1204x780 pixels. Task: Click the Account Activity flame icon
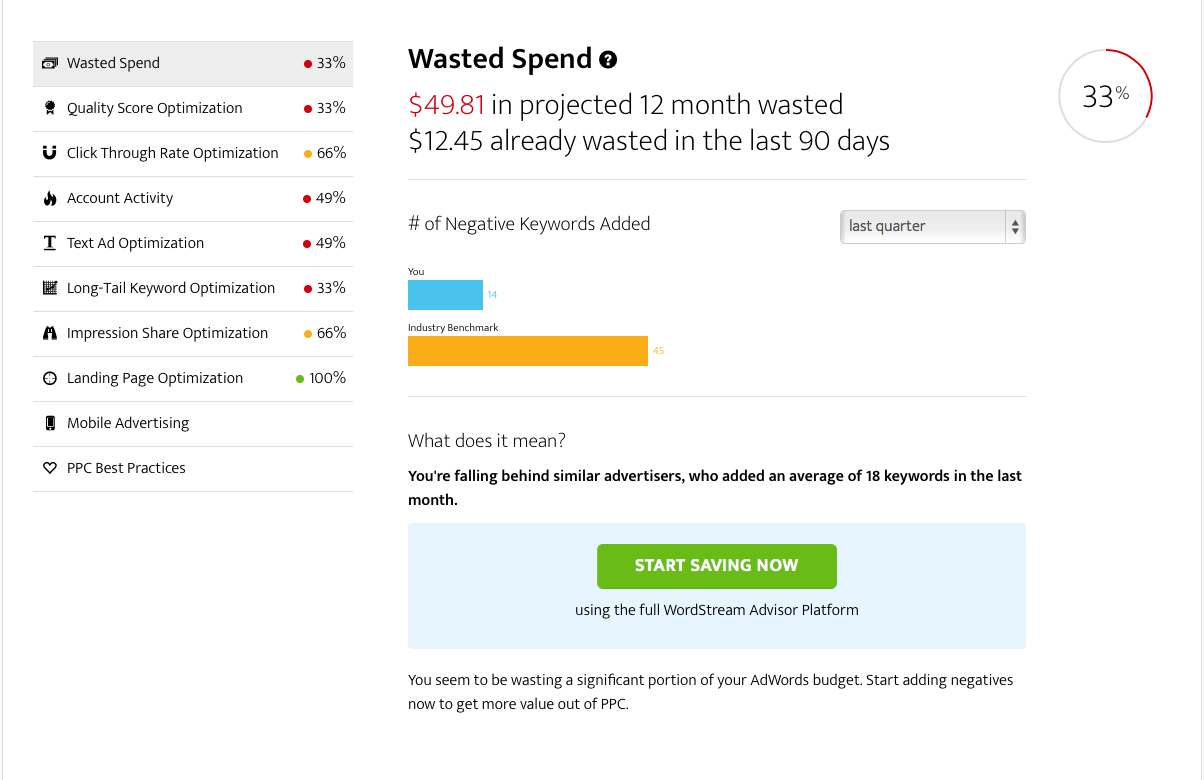(50, 198)
